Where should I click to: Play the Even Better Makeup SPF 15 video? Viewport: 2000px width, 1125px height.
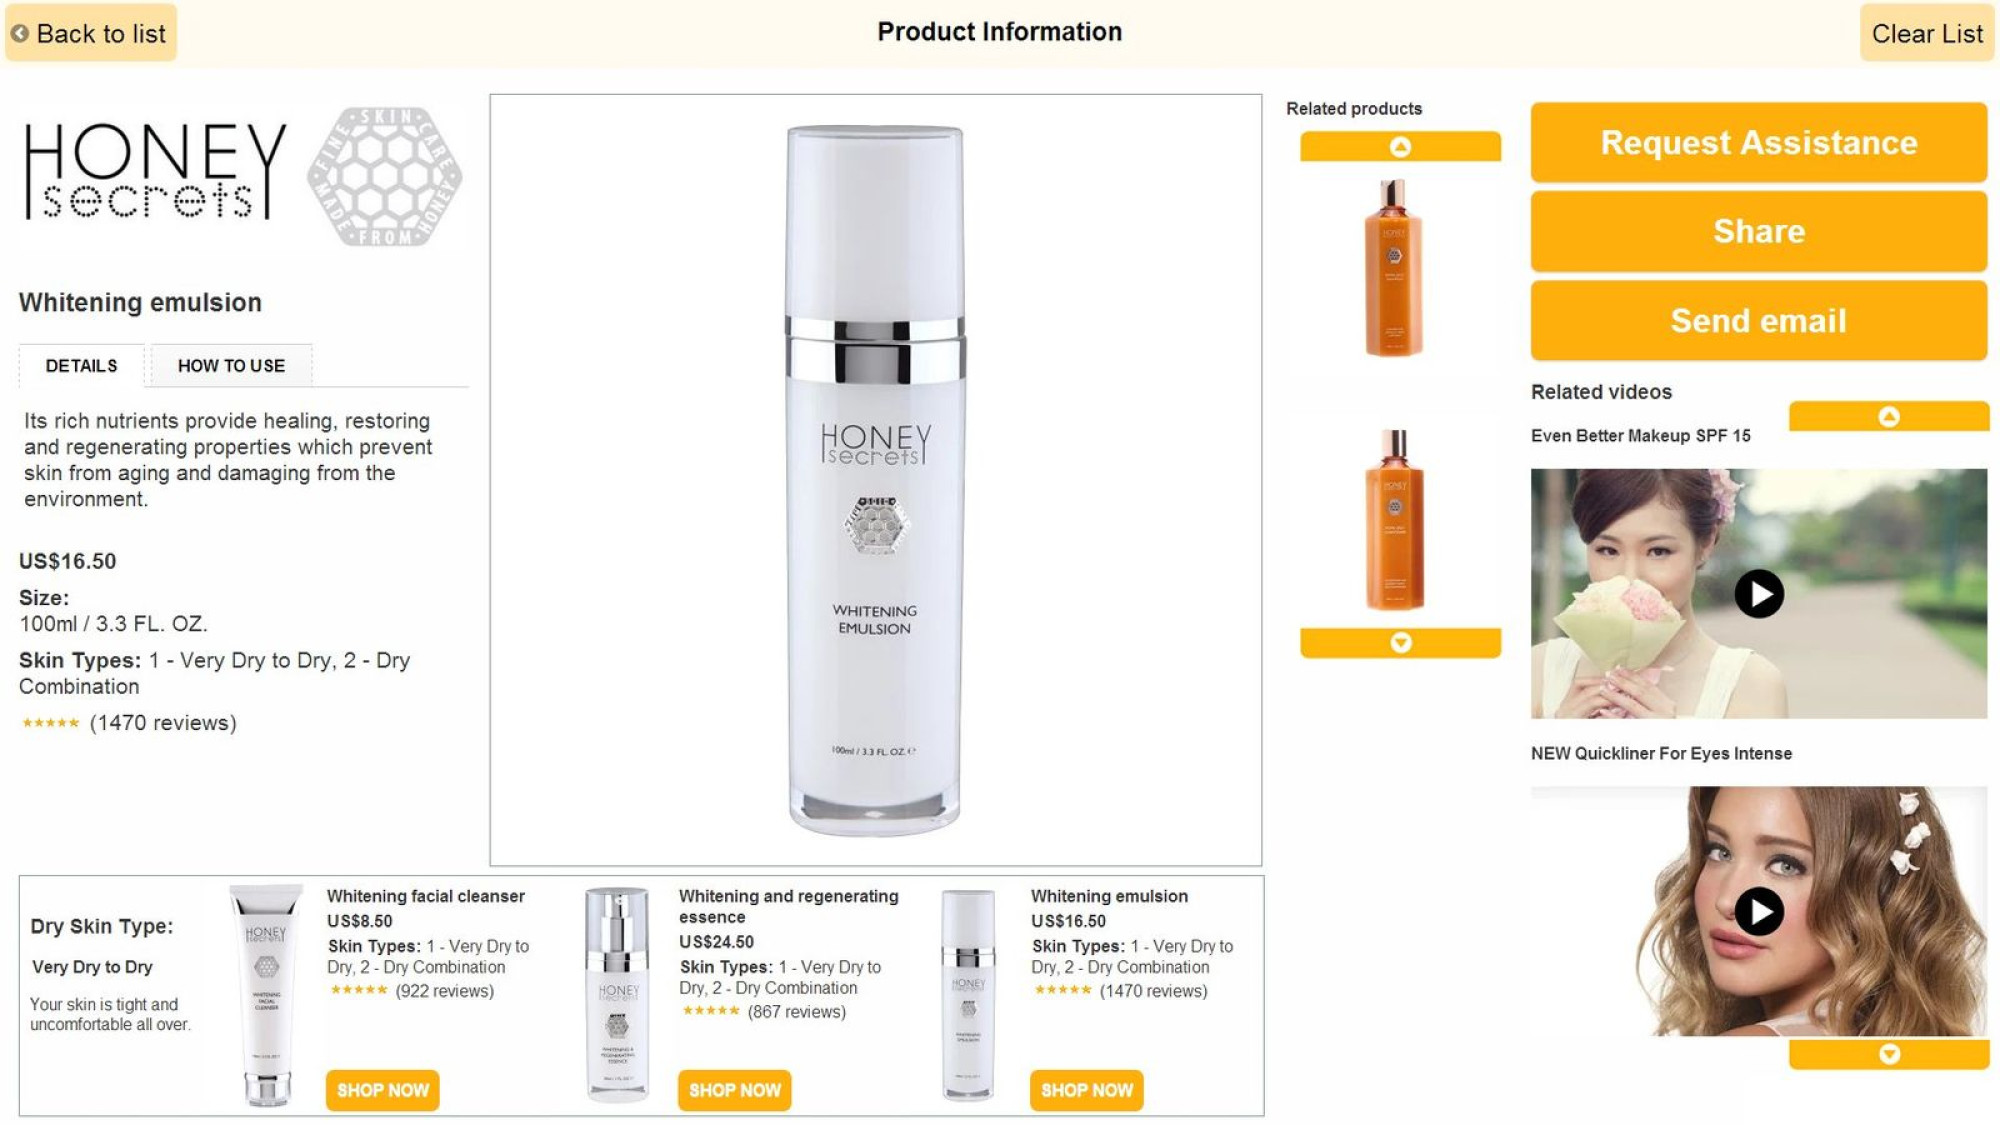pyautogui.click(x=1758, y=594)
